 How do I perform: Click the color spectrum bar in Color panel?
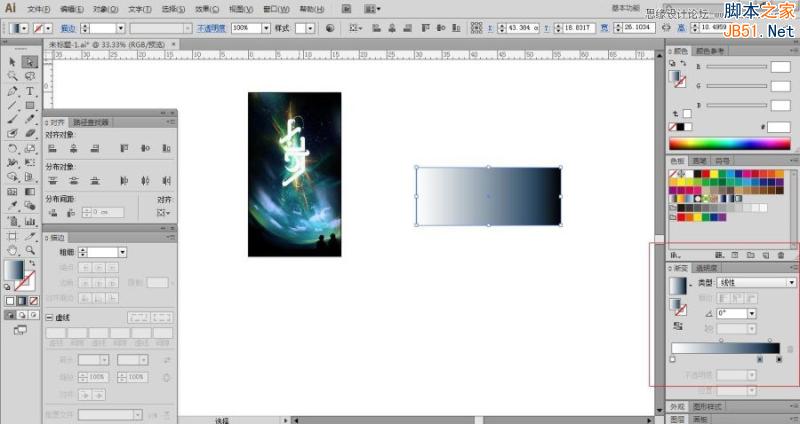[x=730, y=144]
